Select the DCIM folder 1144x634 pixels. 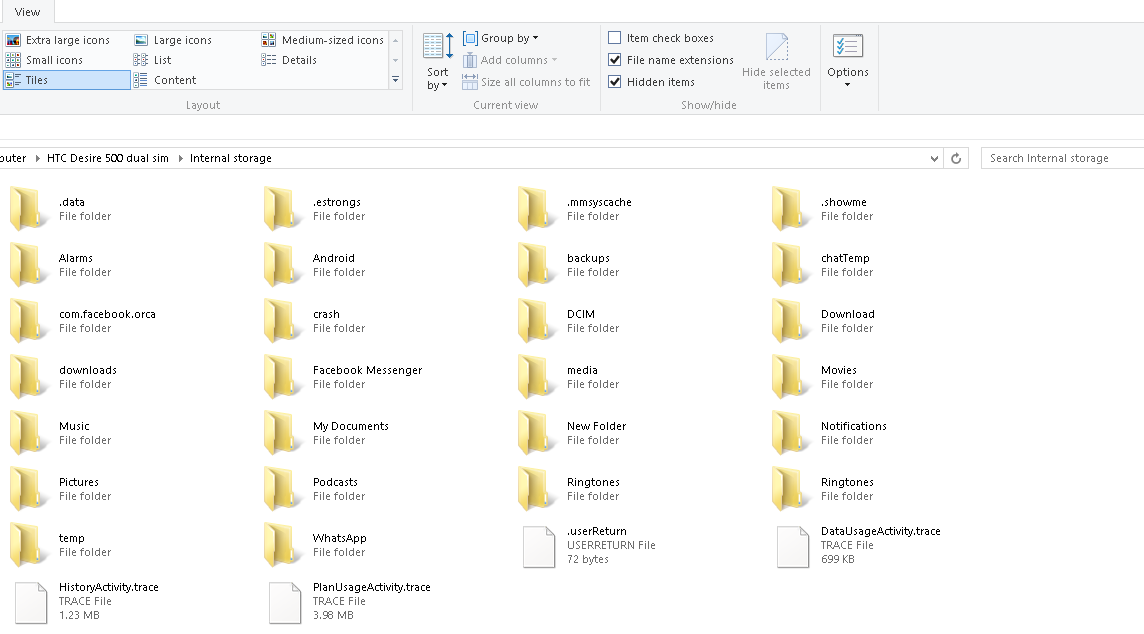click(x=569, y=321)
